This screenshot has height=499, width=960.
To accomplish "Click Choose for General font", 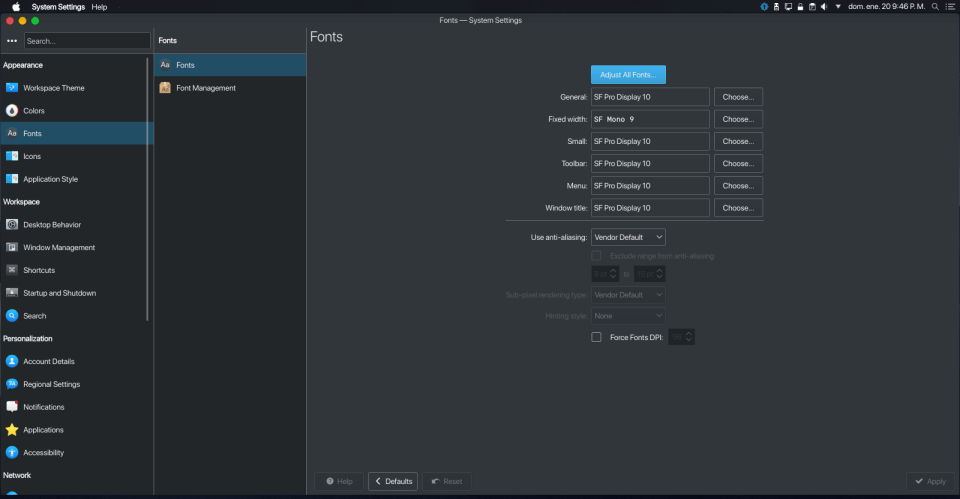I will [738, 97].
